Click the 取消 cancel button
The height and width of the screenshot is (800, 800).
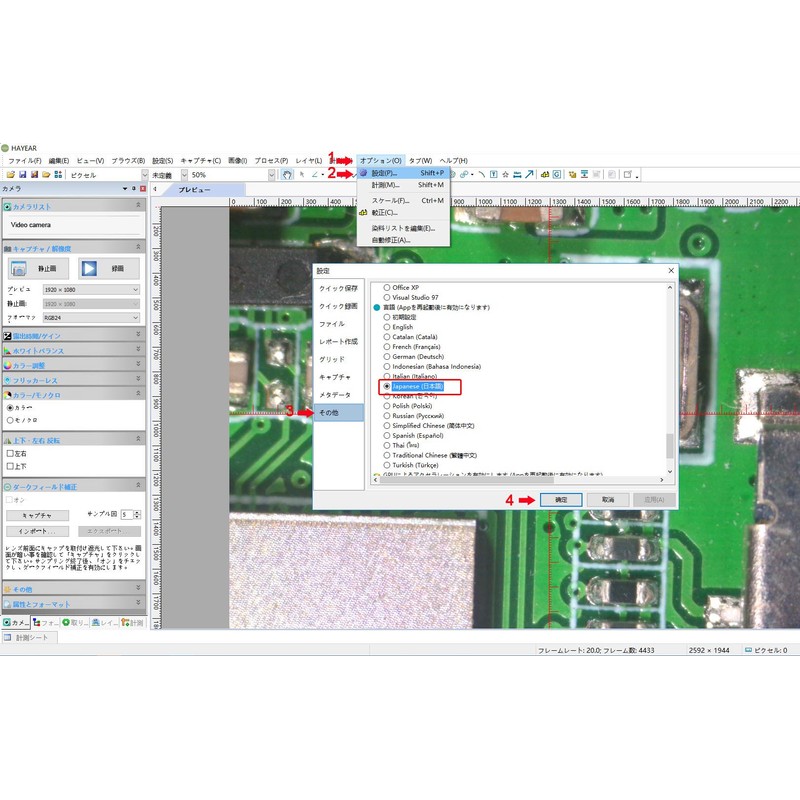point(608,500)
